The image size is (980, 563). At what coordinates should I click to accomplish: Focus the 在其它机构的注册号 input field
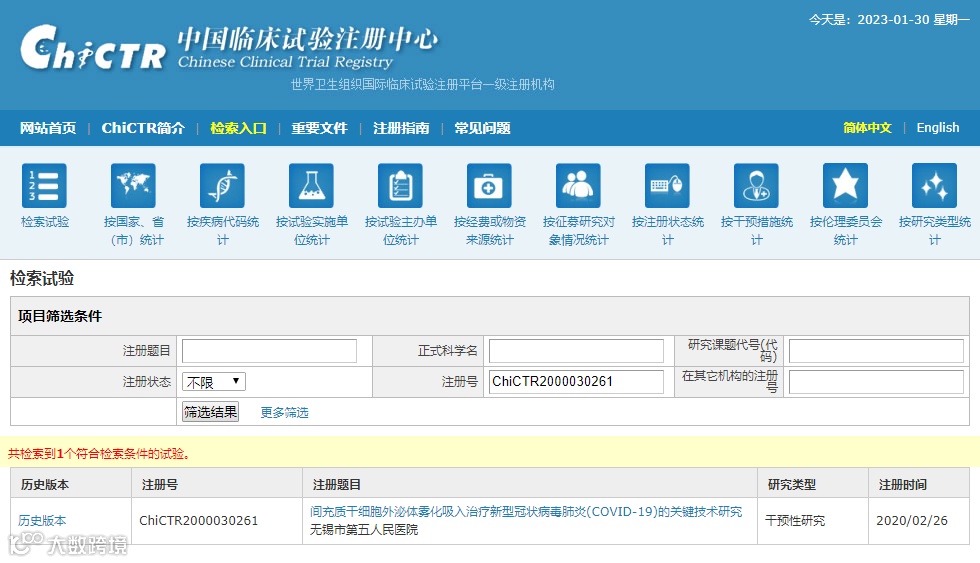(876, 382)
